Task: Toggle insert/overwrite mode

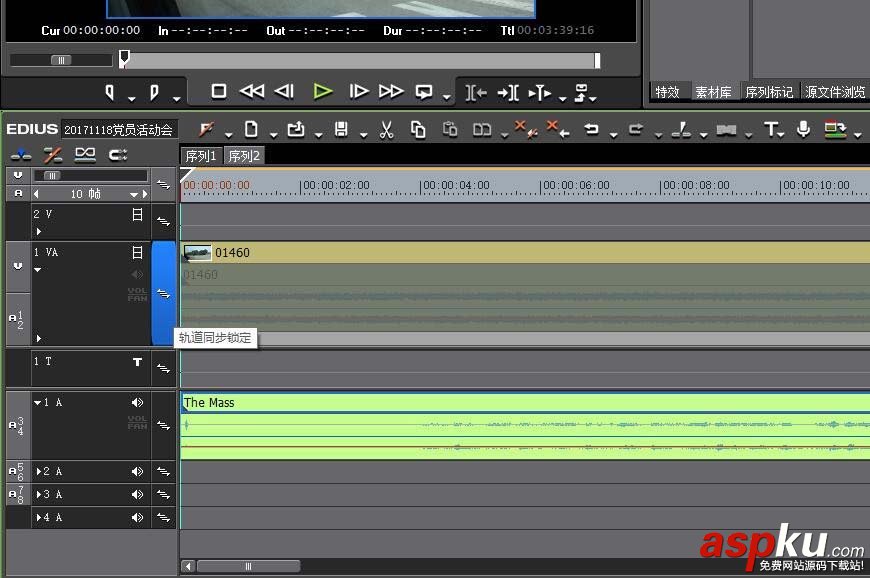Action: (21, 155)
